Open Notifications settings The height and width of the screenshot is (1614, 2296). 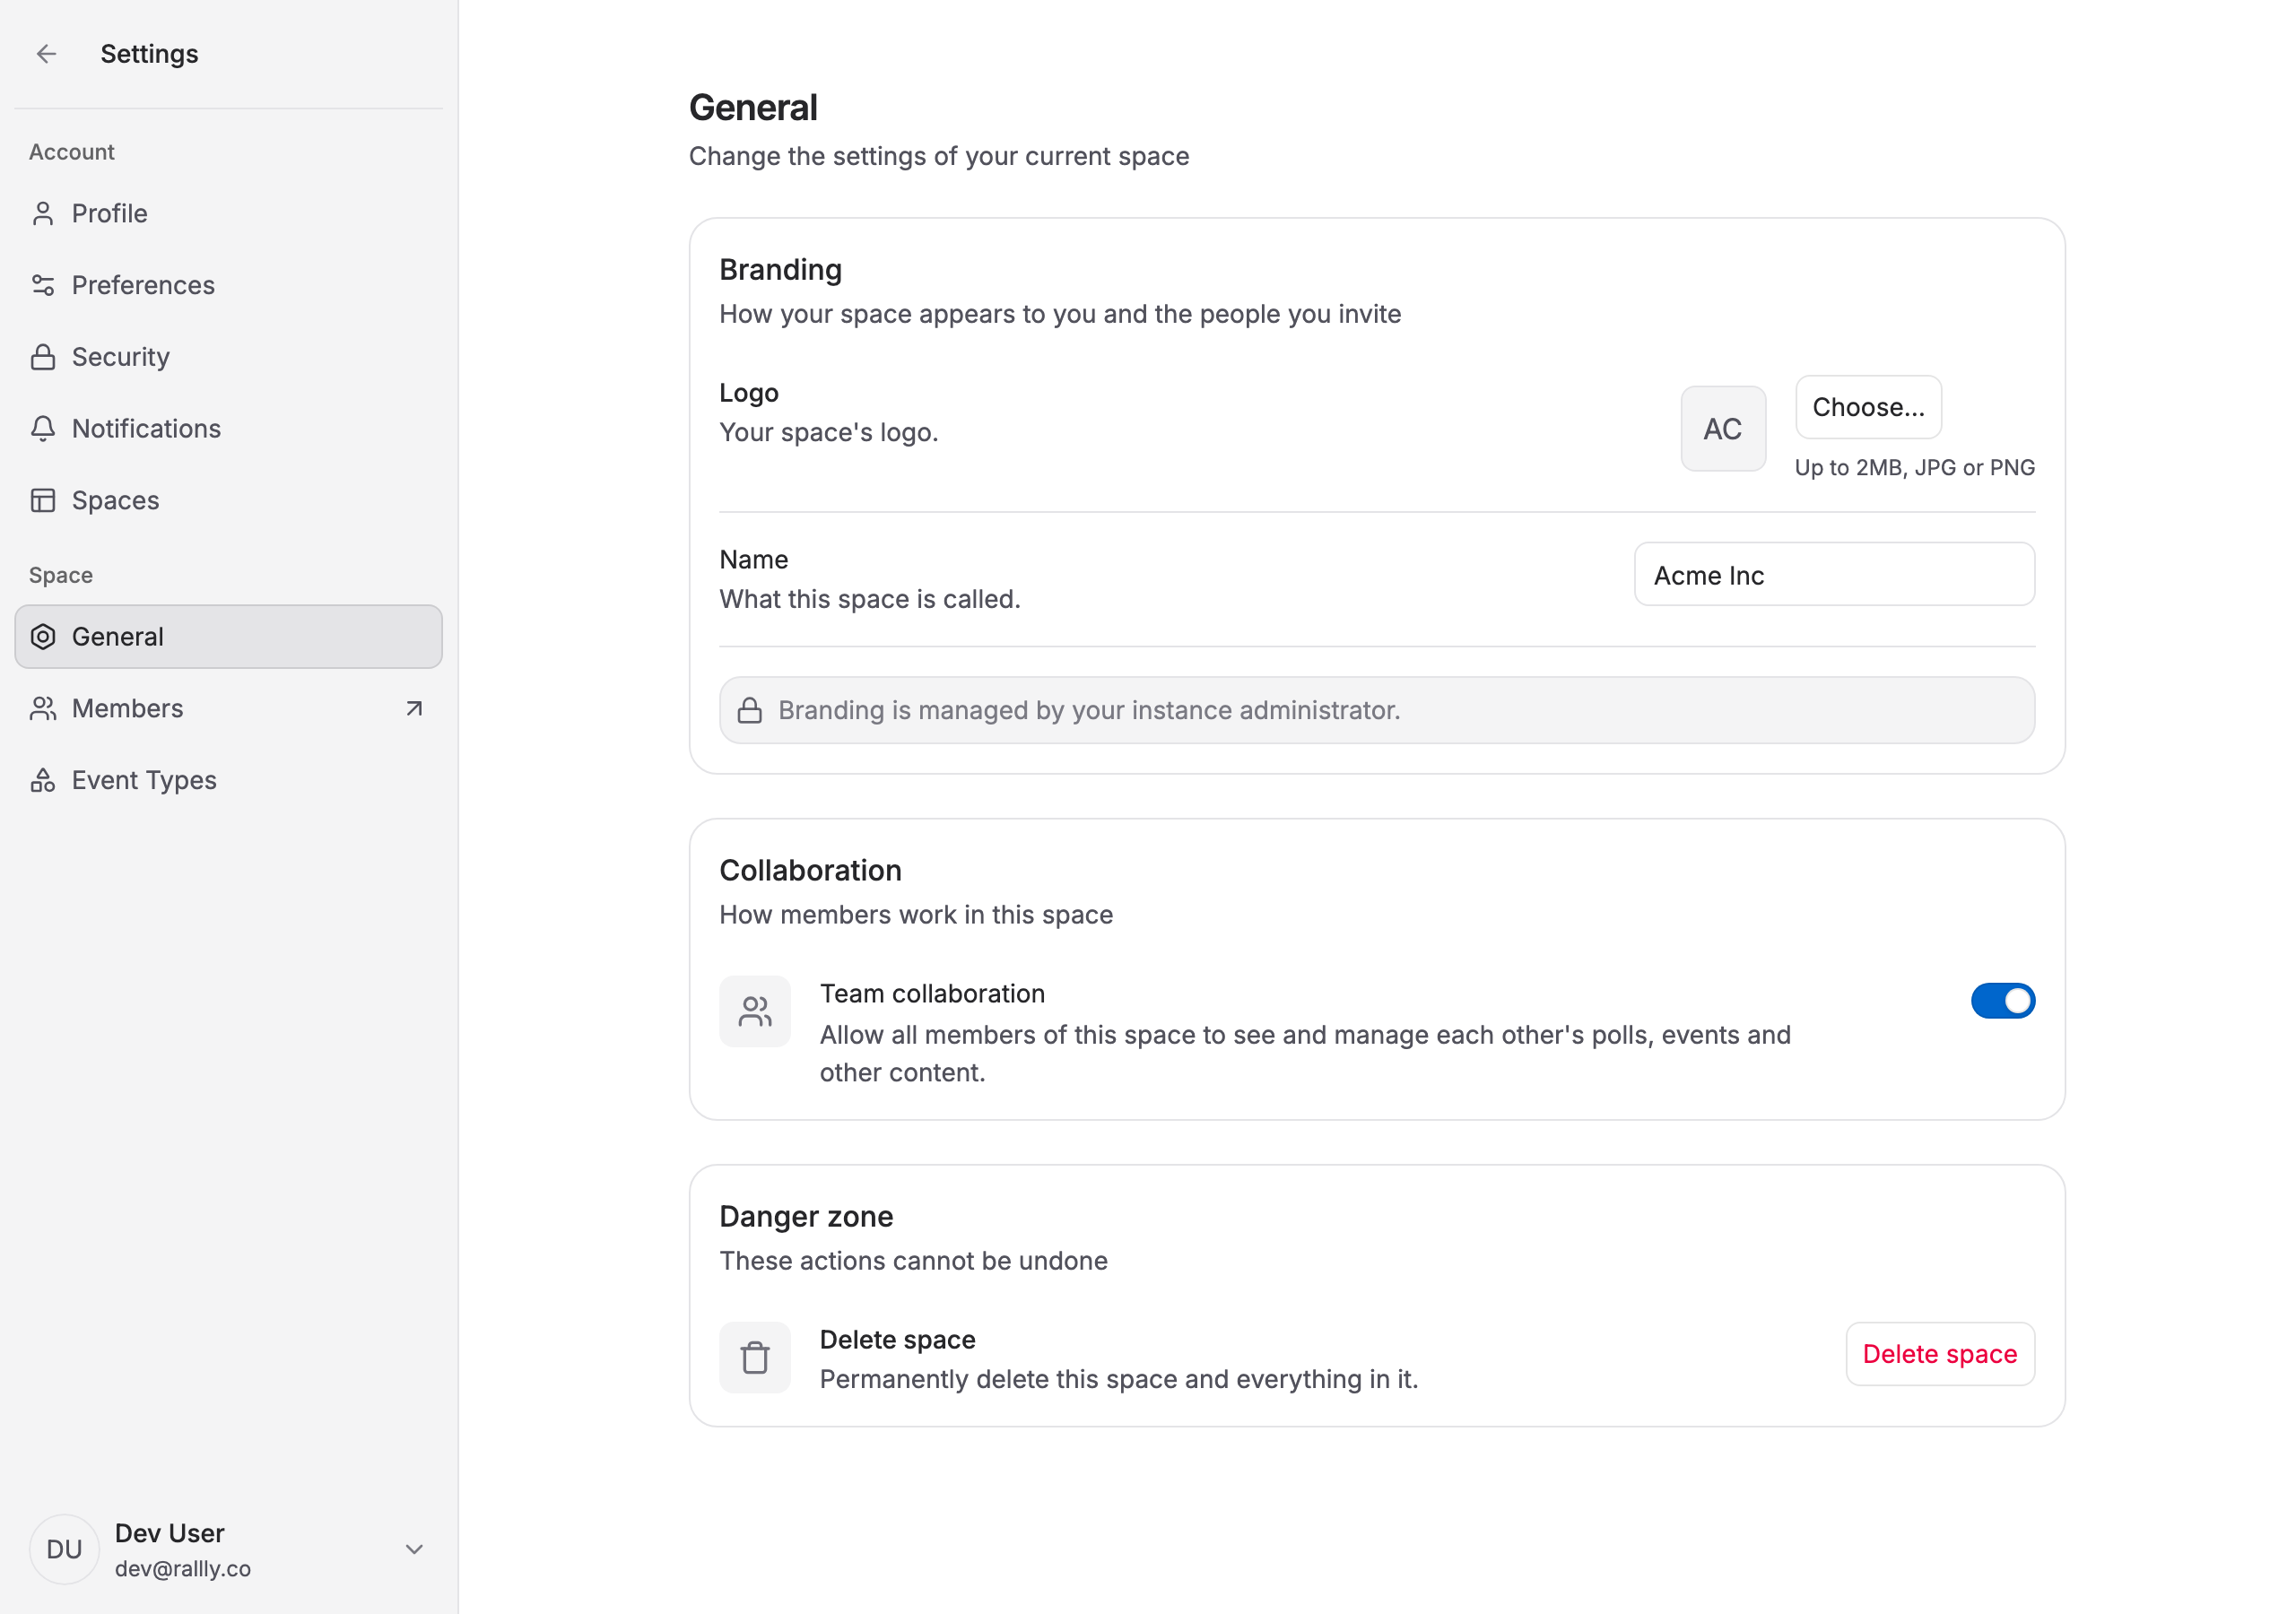point(228,428)
